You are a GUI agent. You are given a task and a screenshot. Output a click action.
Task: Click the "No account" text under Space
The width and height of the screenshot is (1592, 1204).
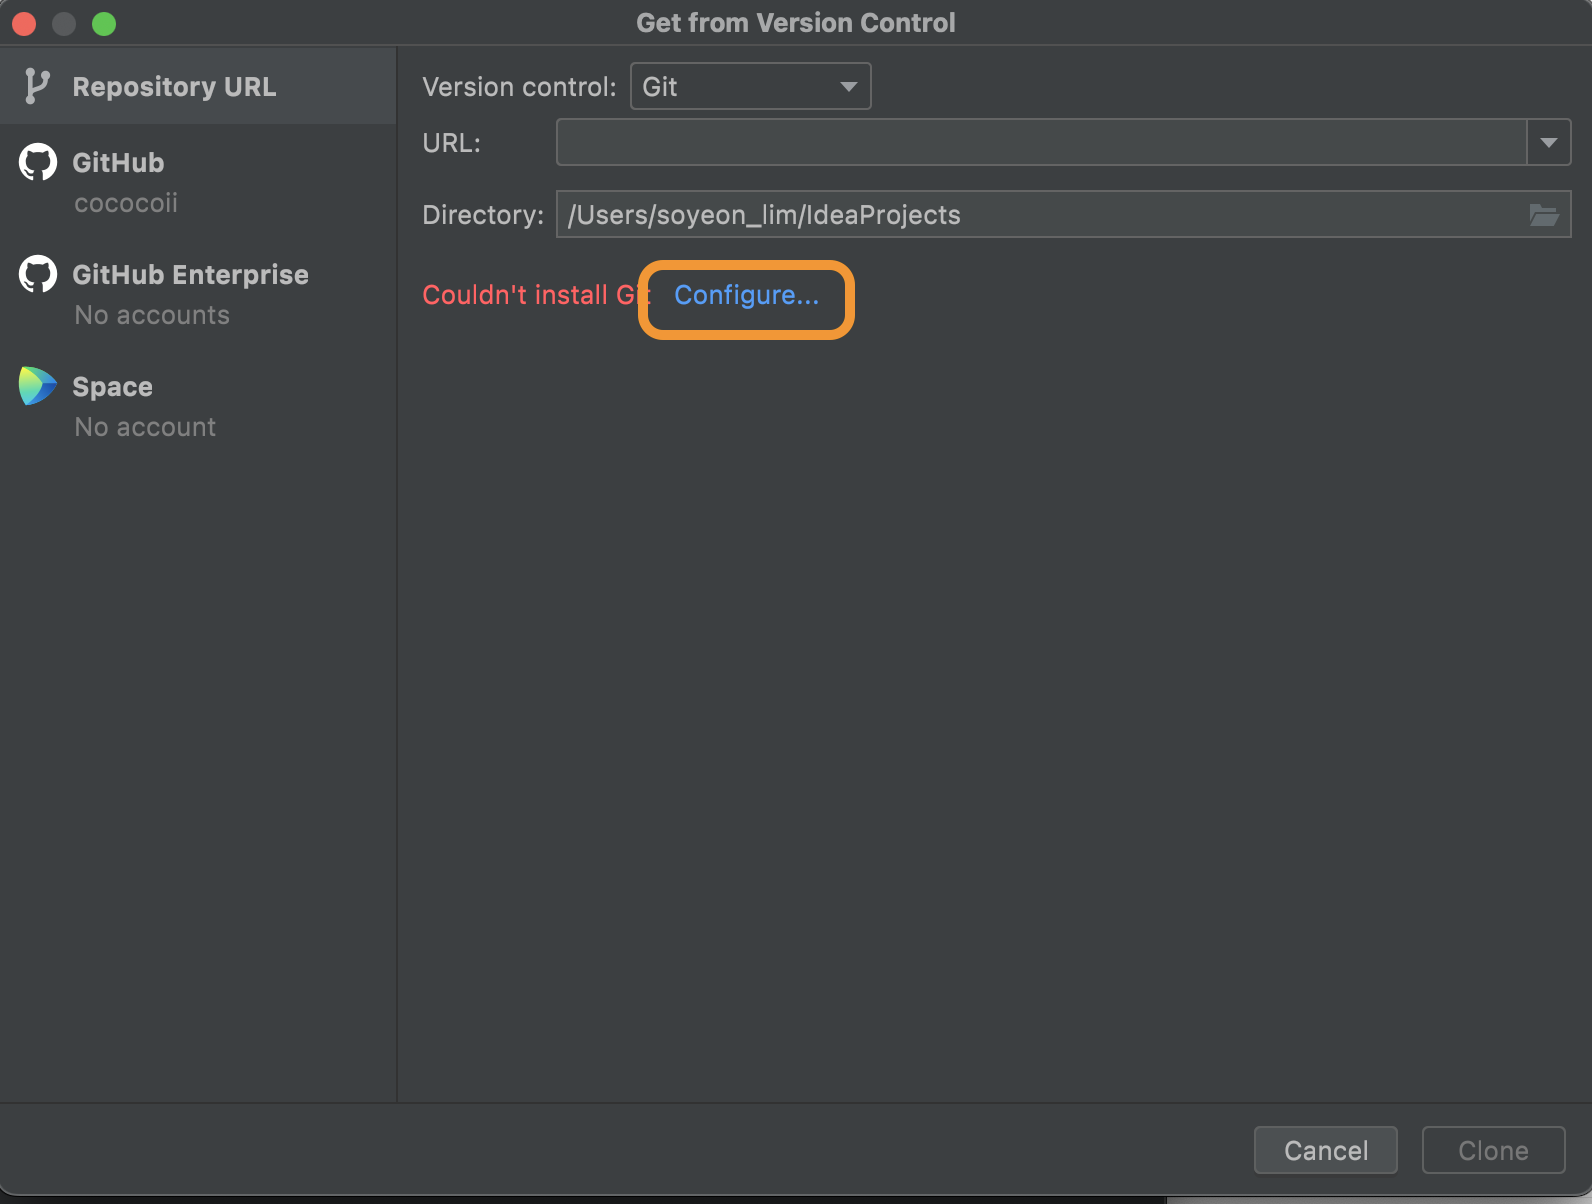click(145, 427)
